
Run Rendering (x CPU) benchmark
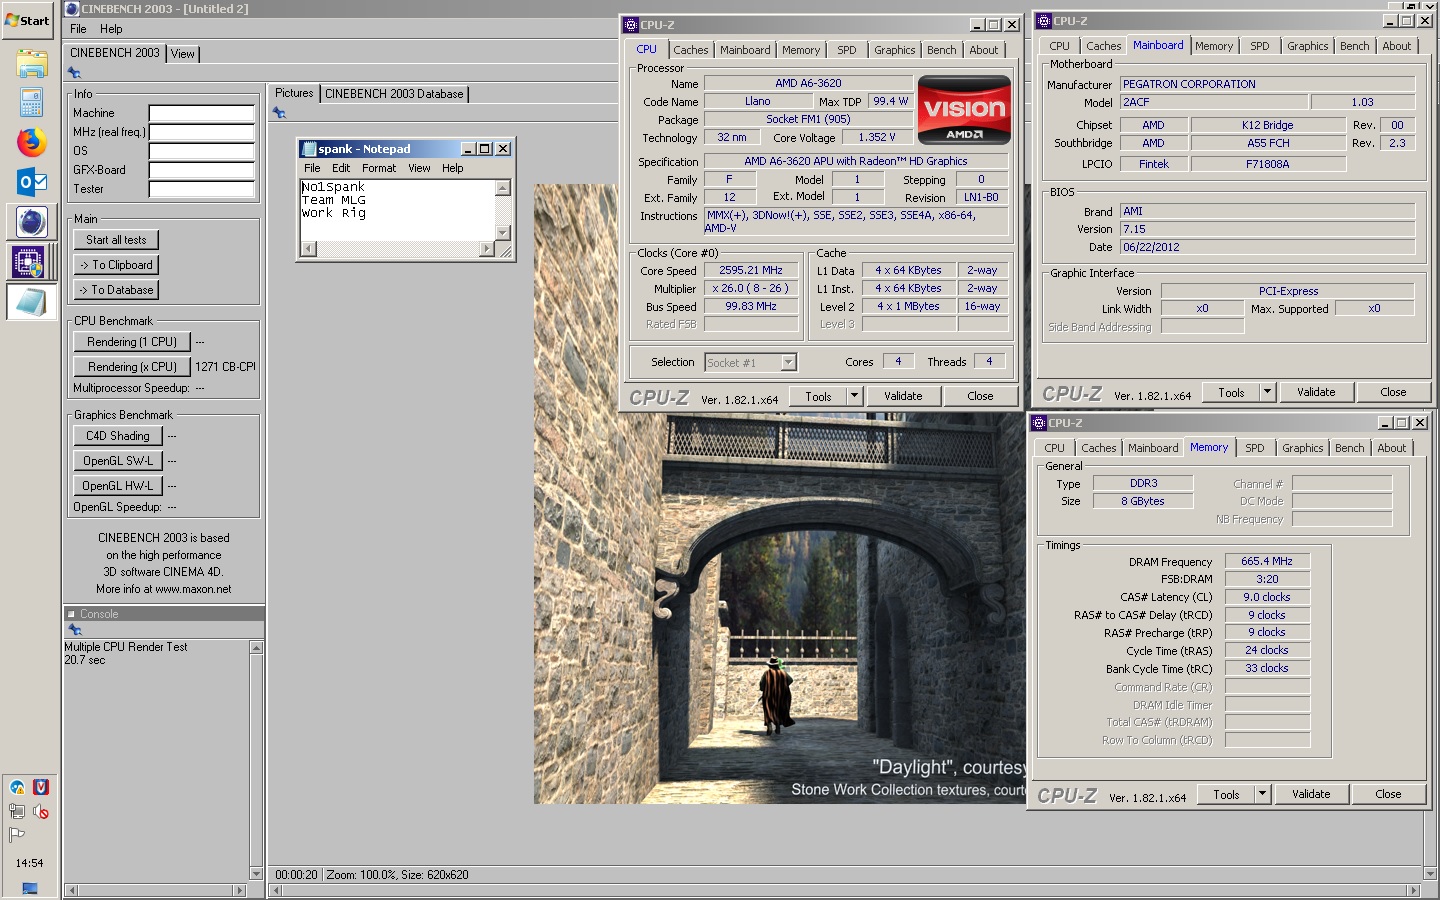tap(132, 367)
